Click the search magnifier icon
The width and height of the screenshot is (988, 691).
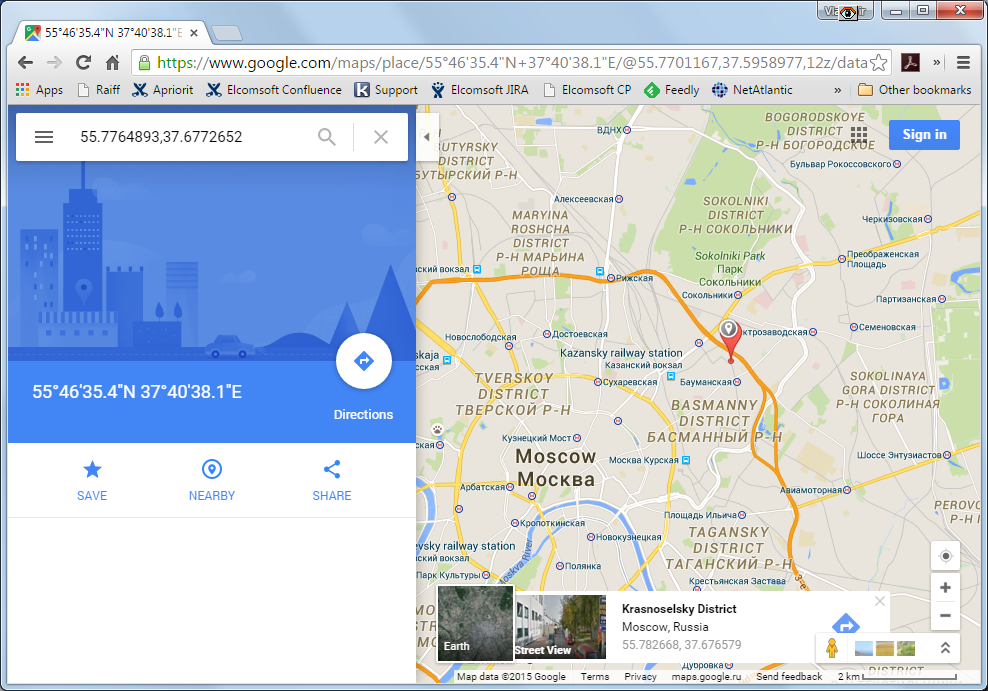pyautogui.click(x=327, y=137)
